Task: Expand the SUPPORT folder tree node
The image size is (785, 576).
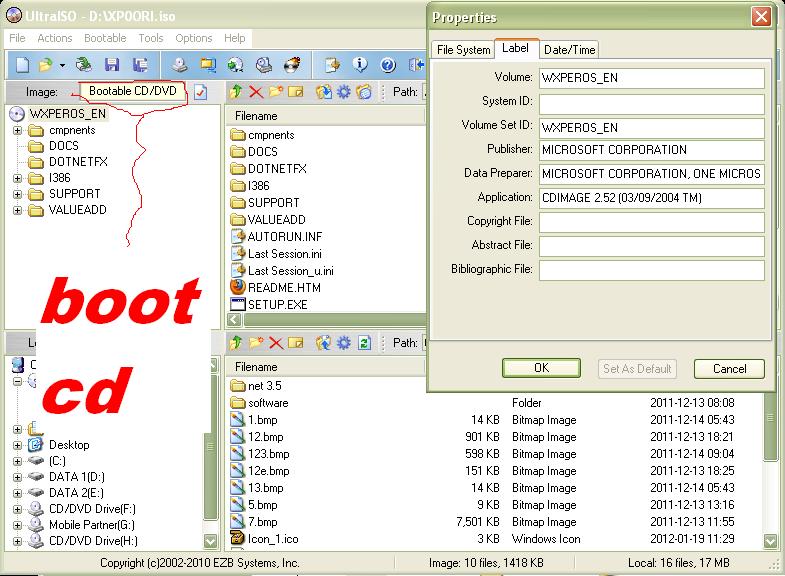Action: click(x=18, y=194)
